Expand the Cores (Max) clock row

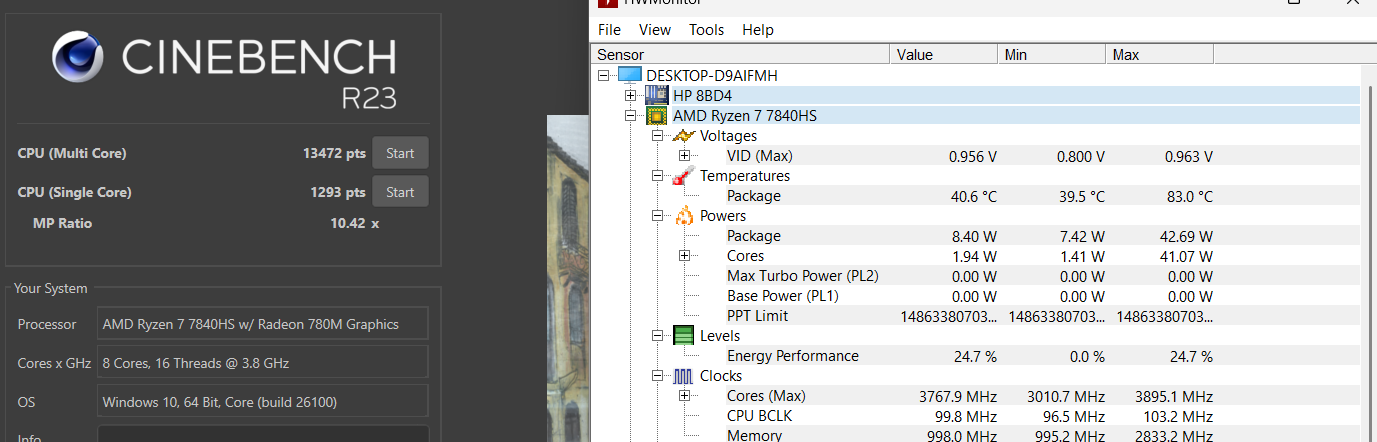684,396
